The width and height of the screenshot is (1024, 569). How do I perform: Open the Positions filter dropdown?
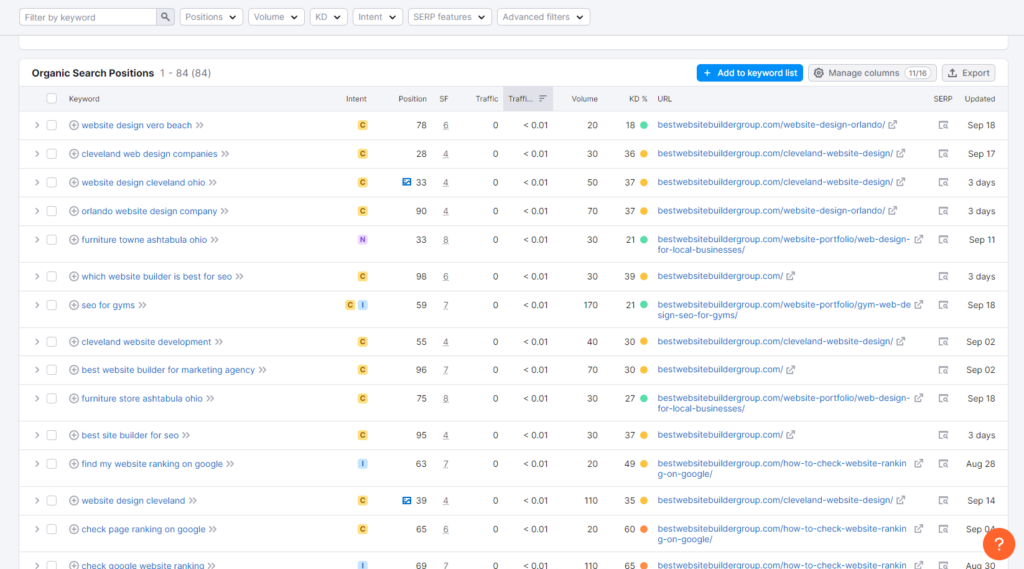pos(211,17)
